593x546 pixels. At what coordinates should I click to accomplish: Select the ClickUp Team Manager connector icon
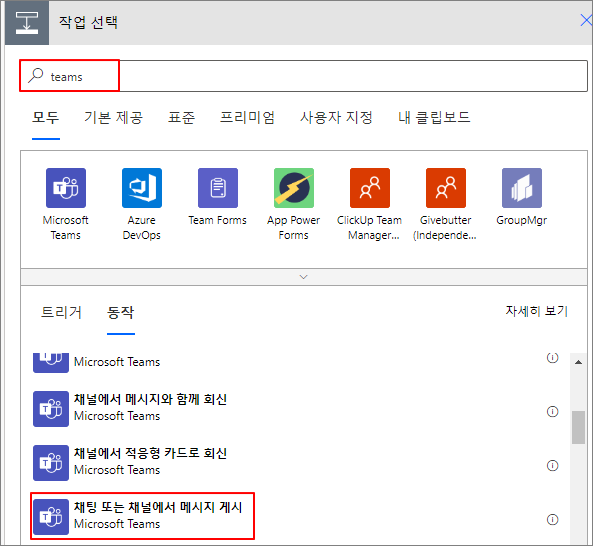coord(370,188)
